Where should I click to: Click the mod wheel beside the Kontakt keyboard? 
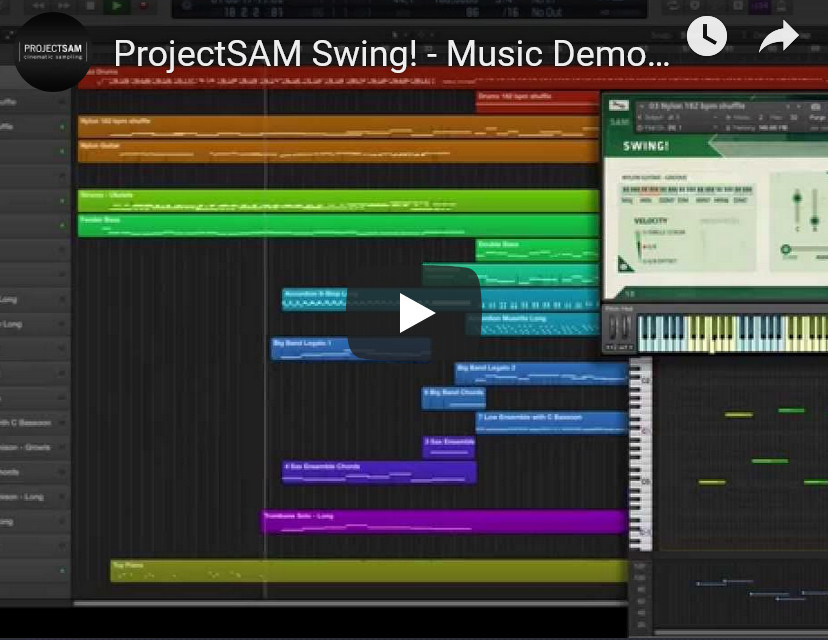626,327
